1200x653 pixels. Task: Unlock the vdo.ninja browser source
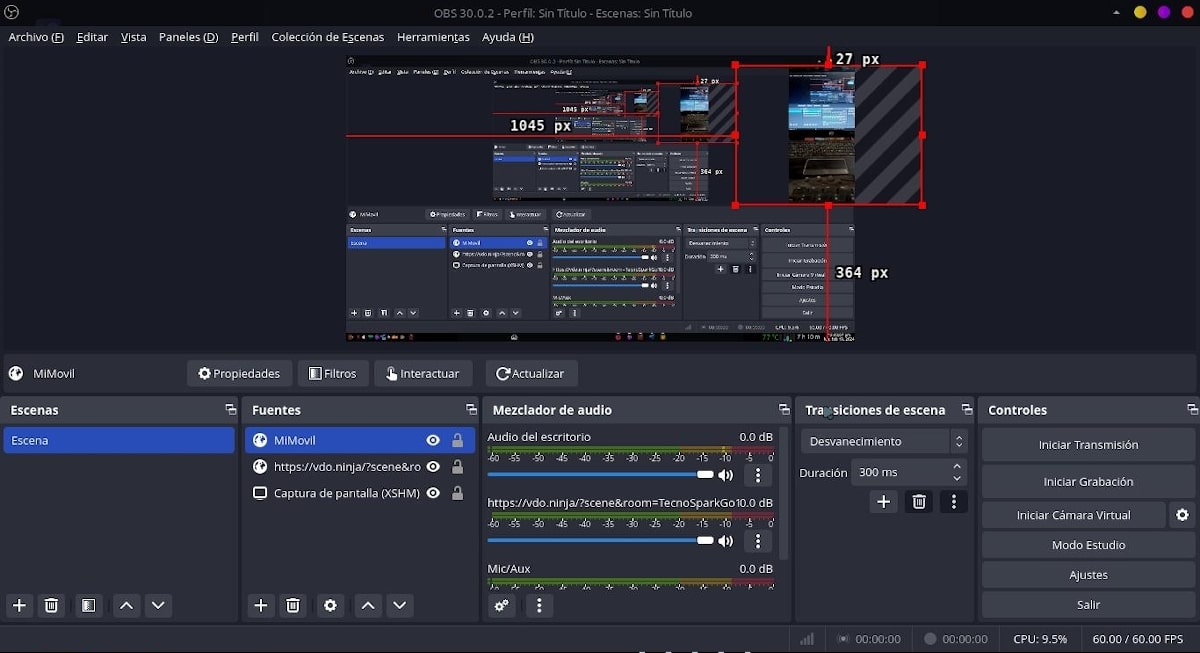457,467
